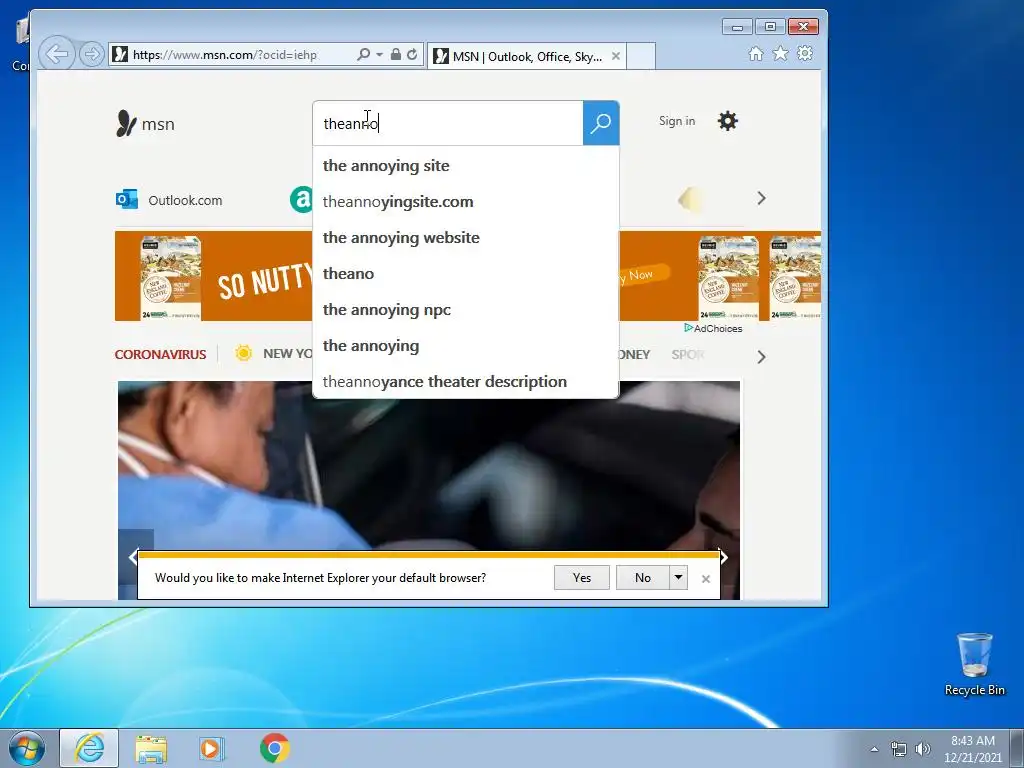Click the Internet Explorer back arrow

tap(57, 54)
